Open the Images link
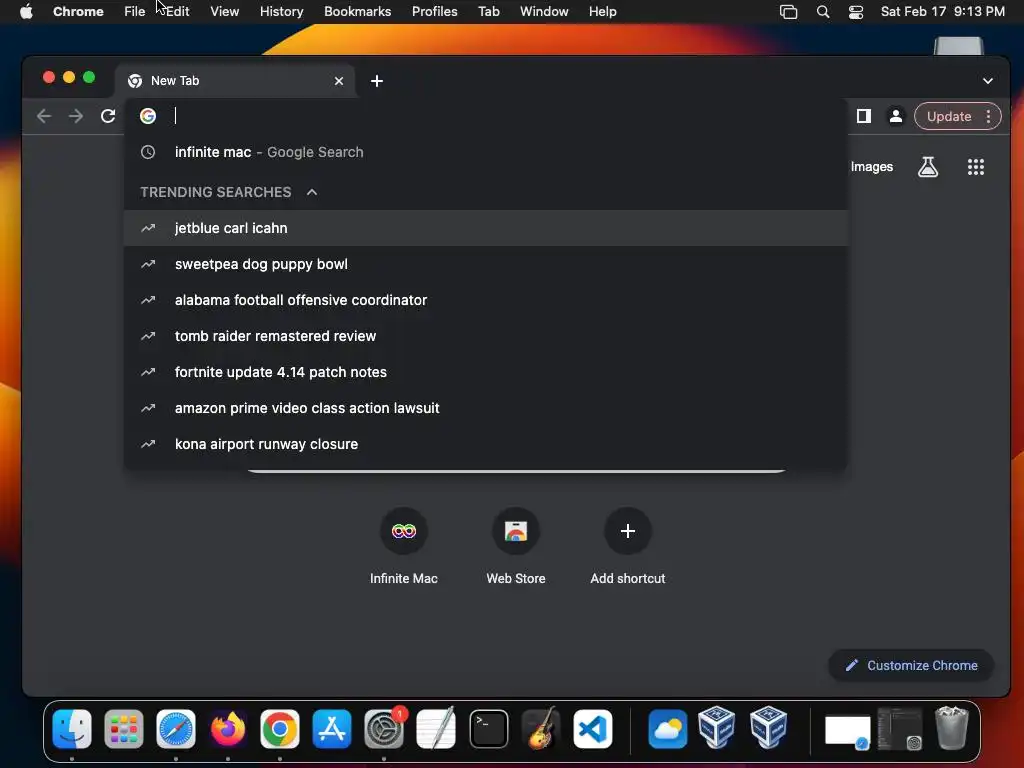 [871, 167]
